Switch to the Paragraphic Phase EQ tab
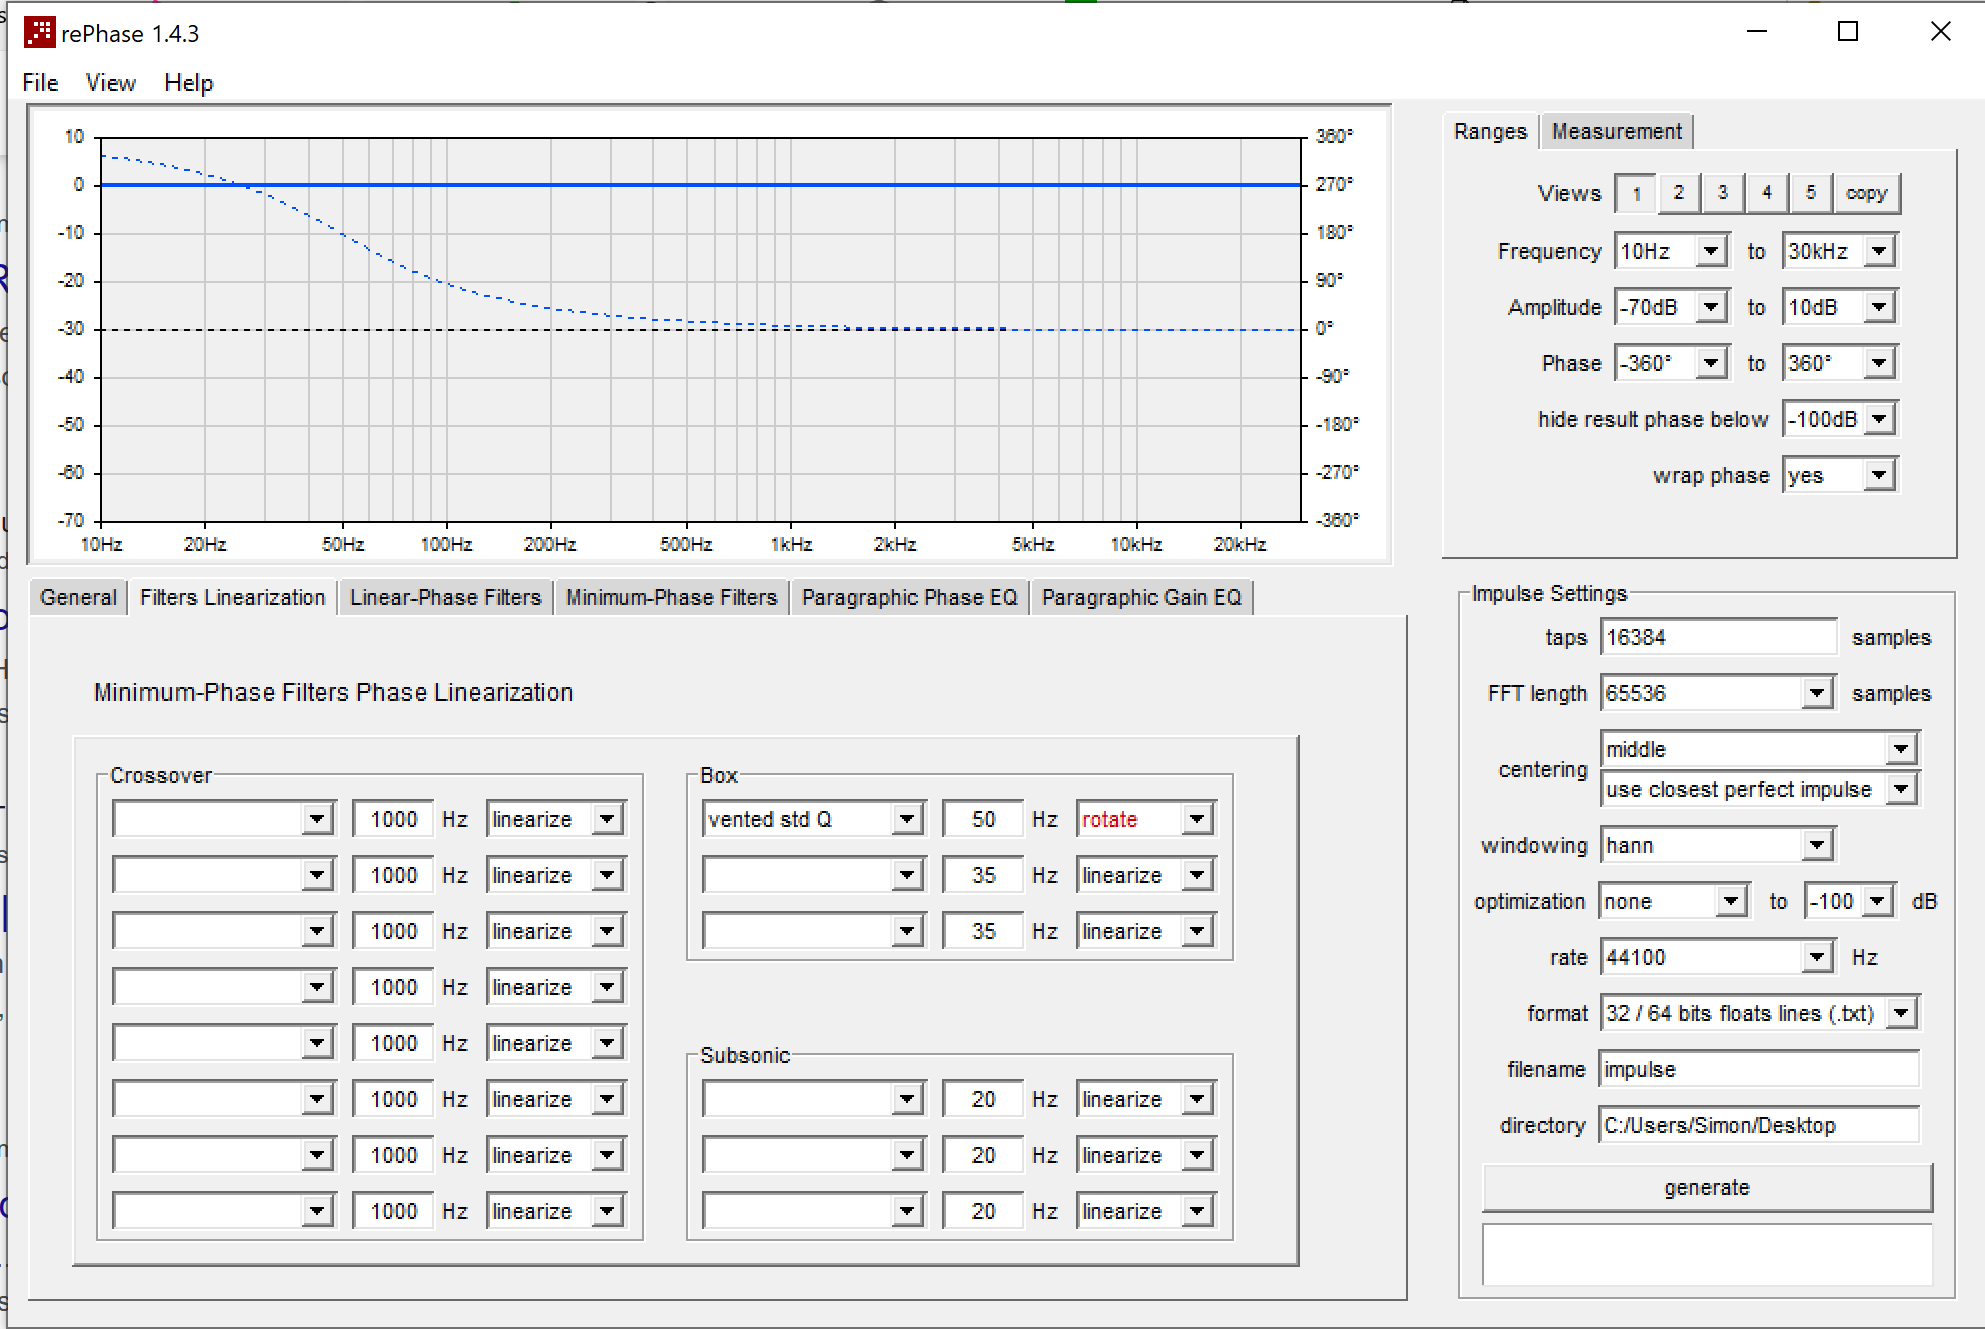 [909, 598]
